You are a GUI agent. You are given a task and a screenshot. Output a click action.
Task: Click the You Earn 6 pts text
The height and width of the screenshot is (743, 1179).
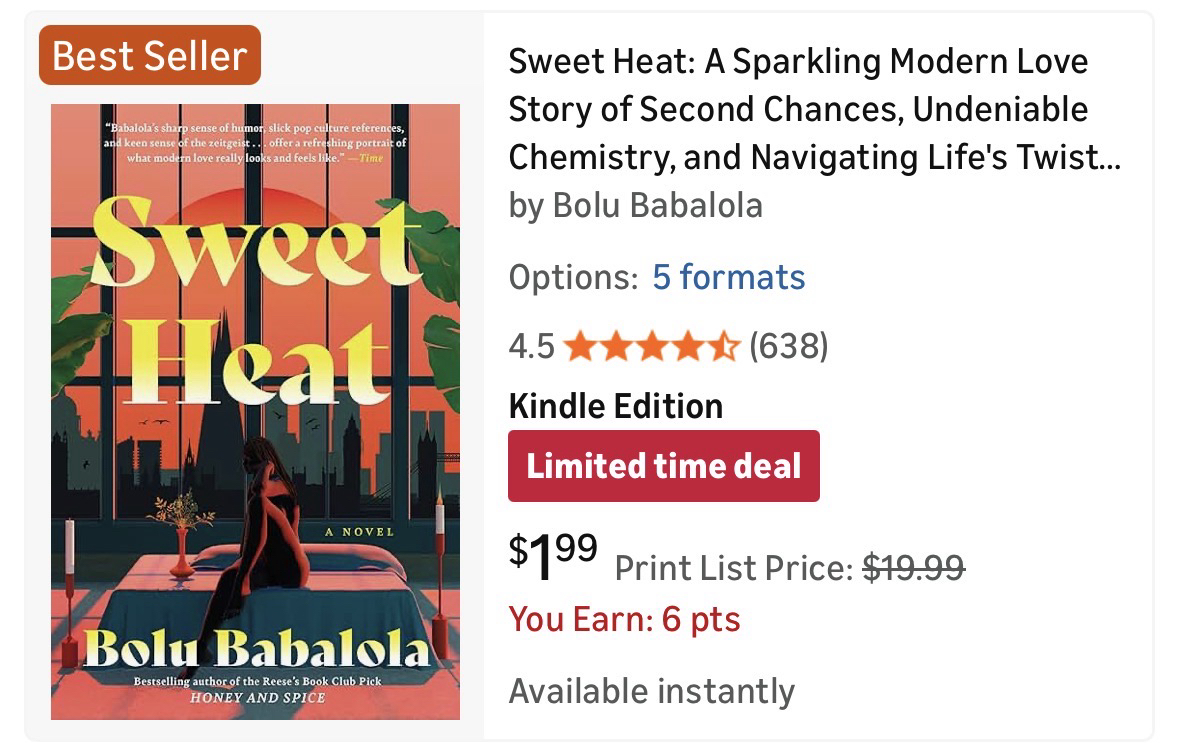(x=624, y=619)
